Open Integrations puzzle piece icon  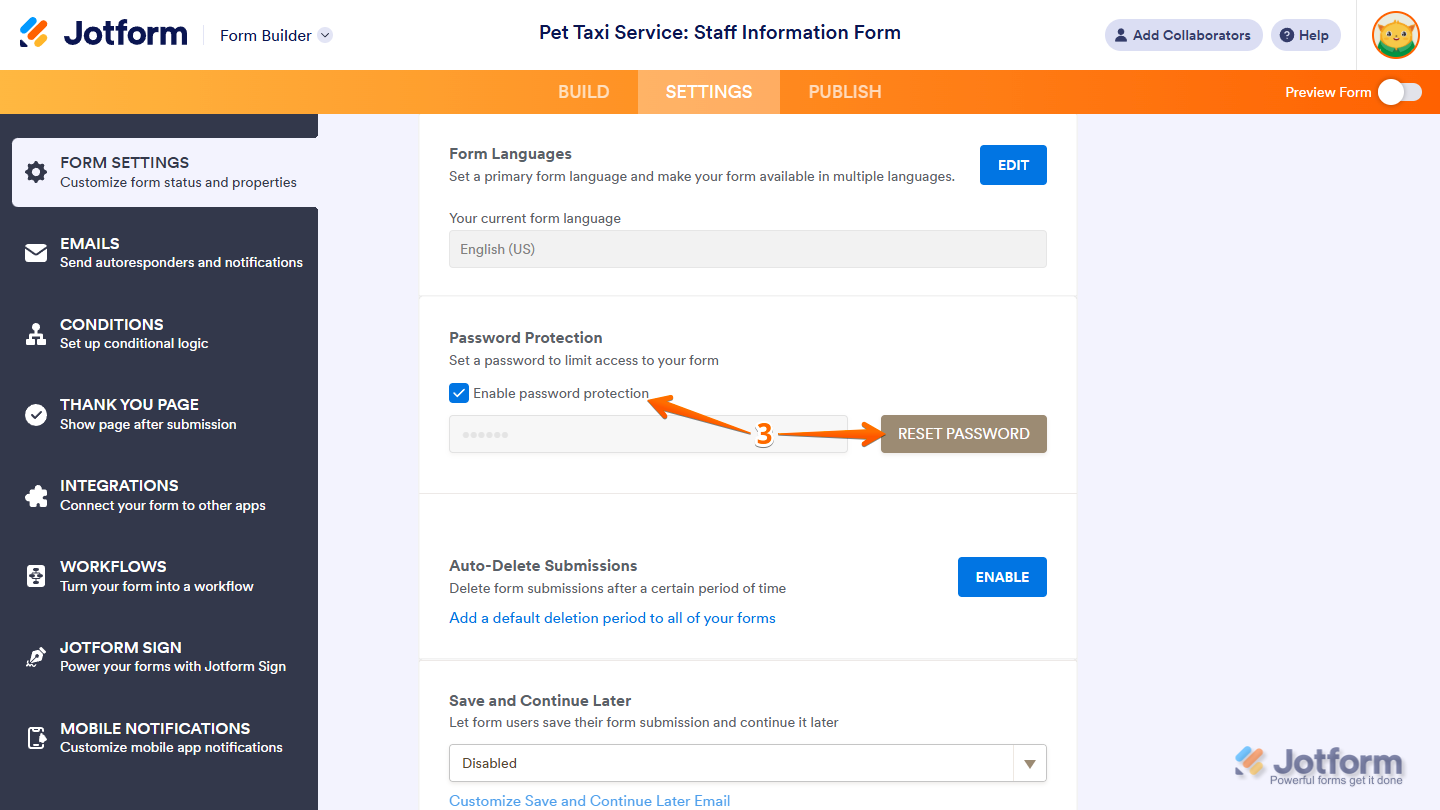pos(36,495)
